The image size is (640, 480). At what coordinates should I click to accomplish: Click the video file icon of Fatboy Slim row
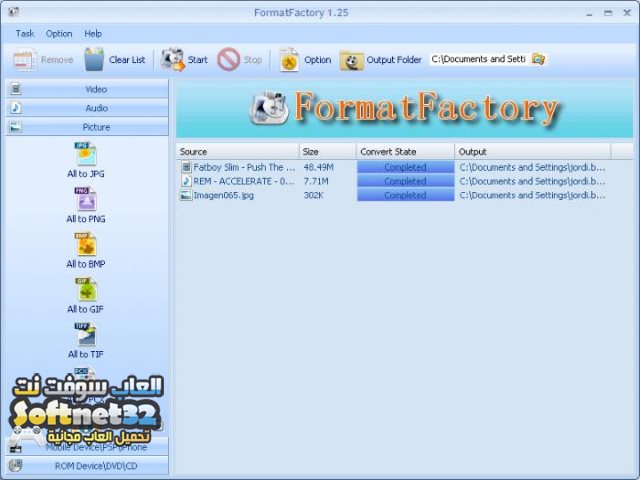186,167
